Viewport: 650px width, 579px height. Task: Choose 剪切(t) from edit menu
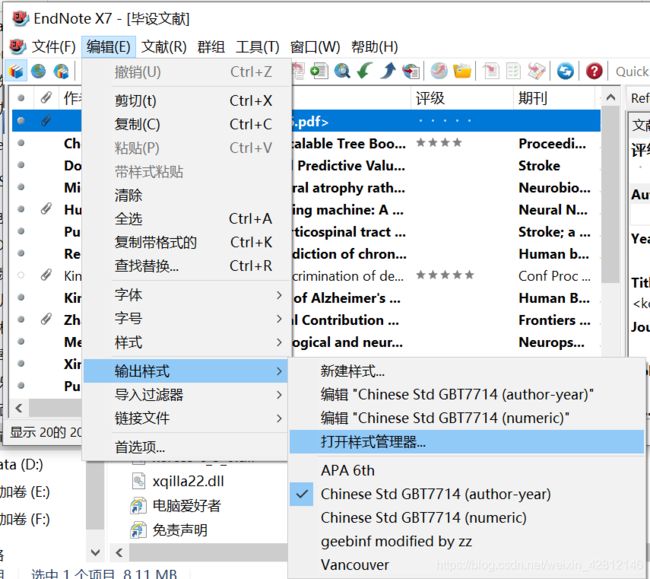tap(186, 101)
